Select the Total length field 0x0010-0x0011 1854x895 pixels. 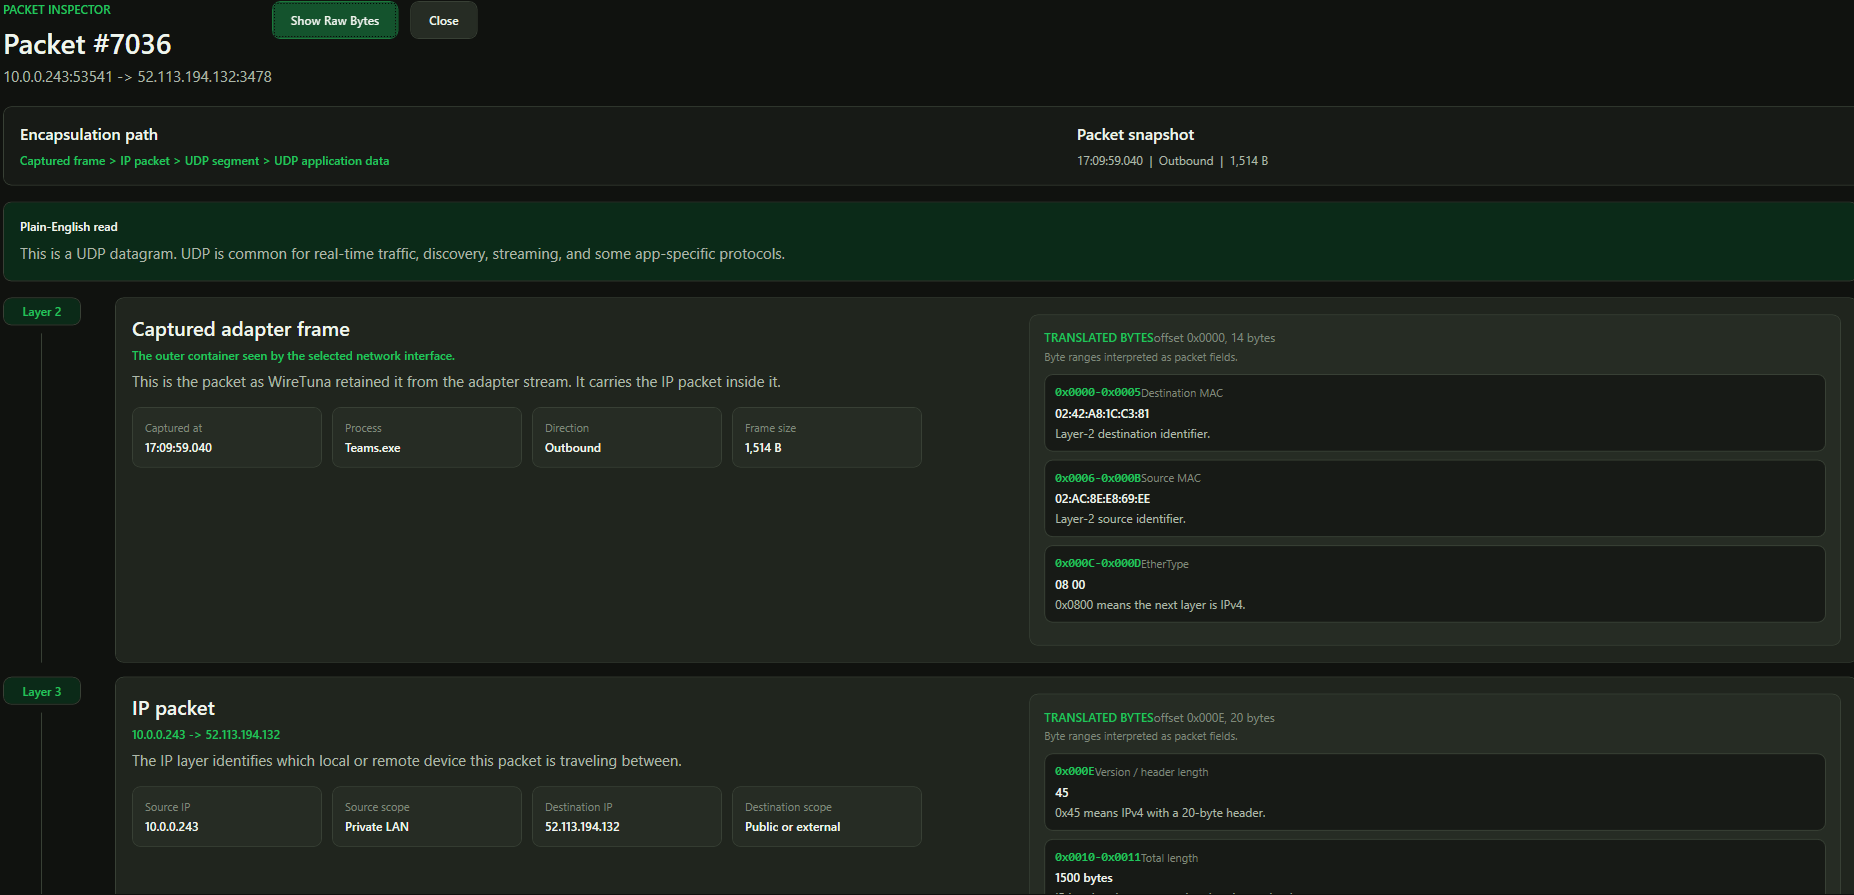point(1435,867)
